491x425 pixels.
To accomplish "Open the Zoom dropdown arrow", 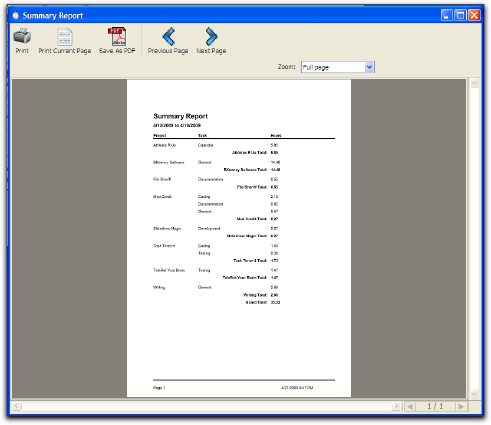I will click(369, 67).
